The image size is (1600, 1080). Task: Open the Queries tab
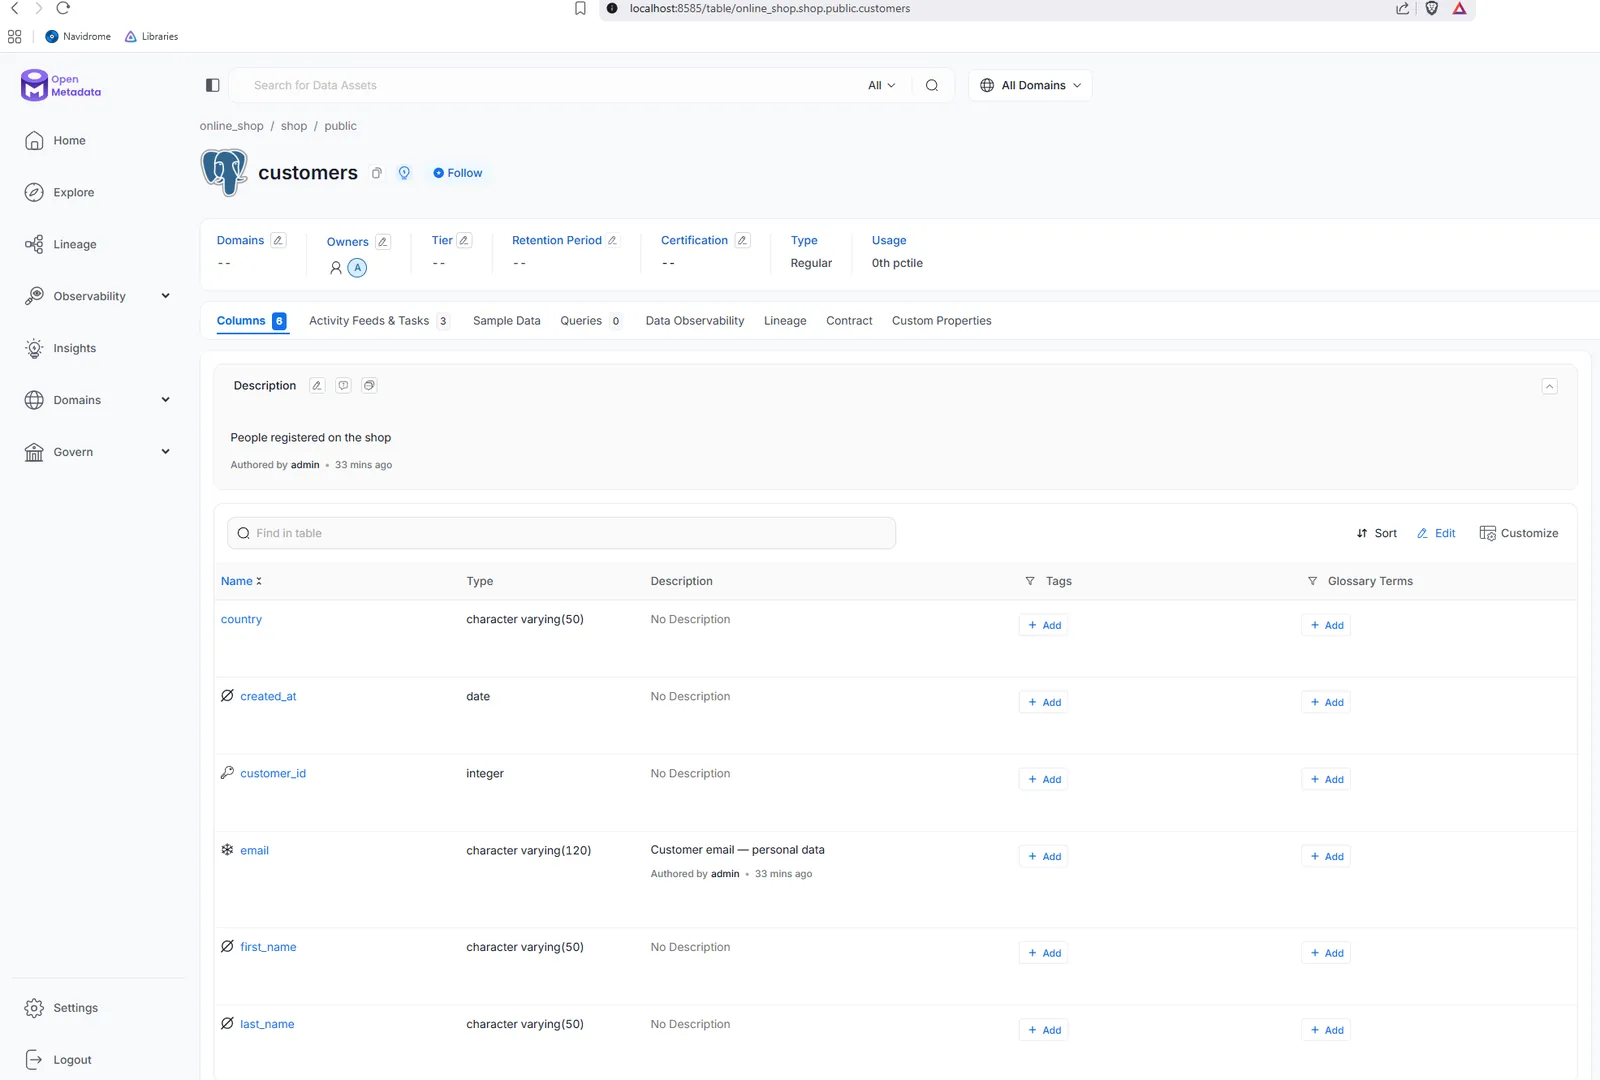point(591,321)
